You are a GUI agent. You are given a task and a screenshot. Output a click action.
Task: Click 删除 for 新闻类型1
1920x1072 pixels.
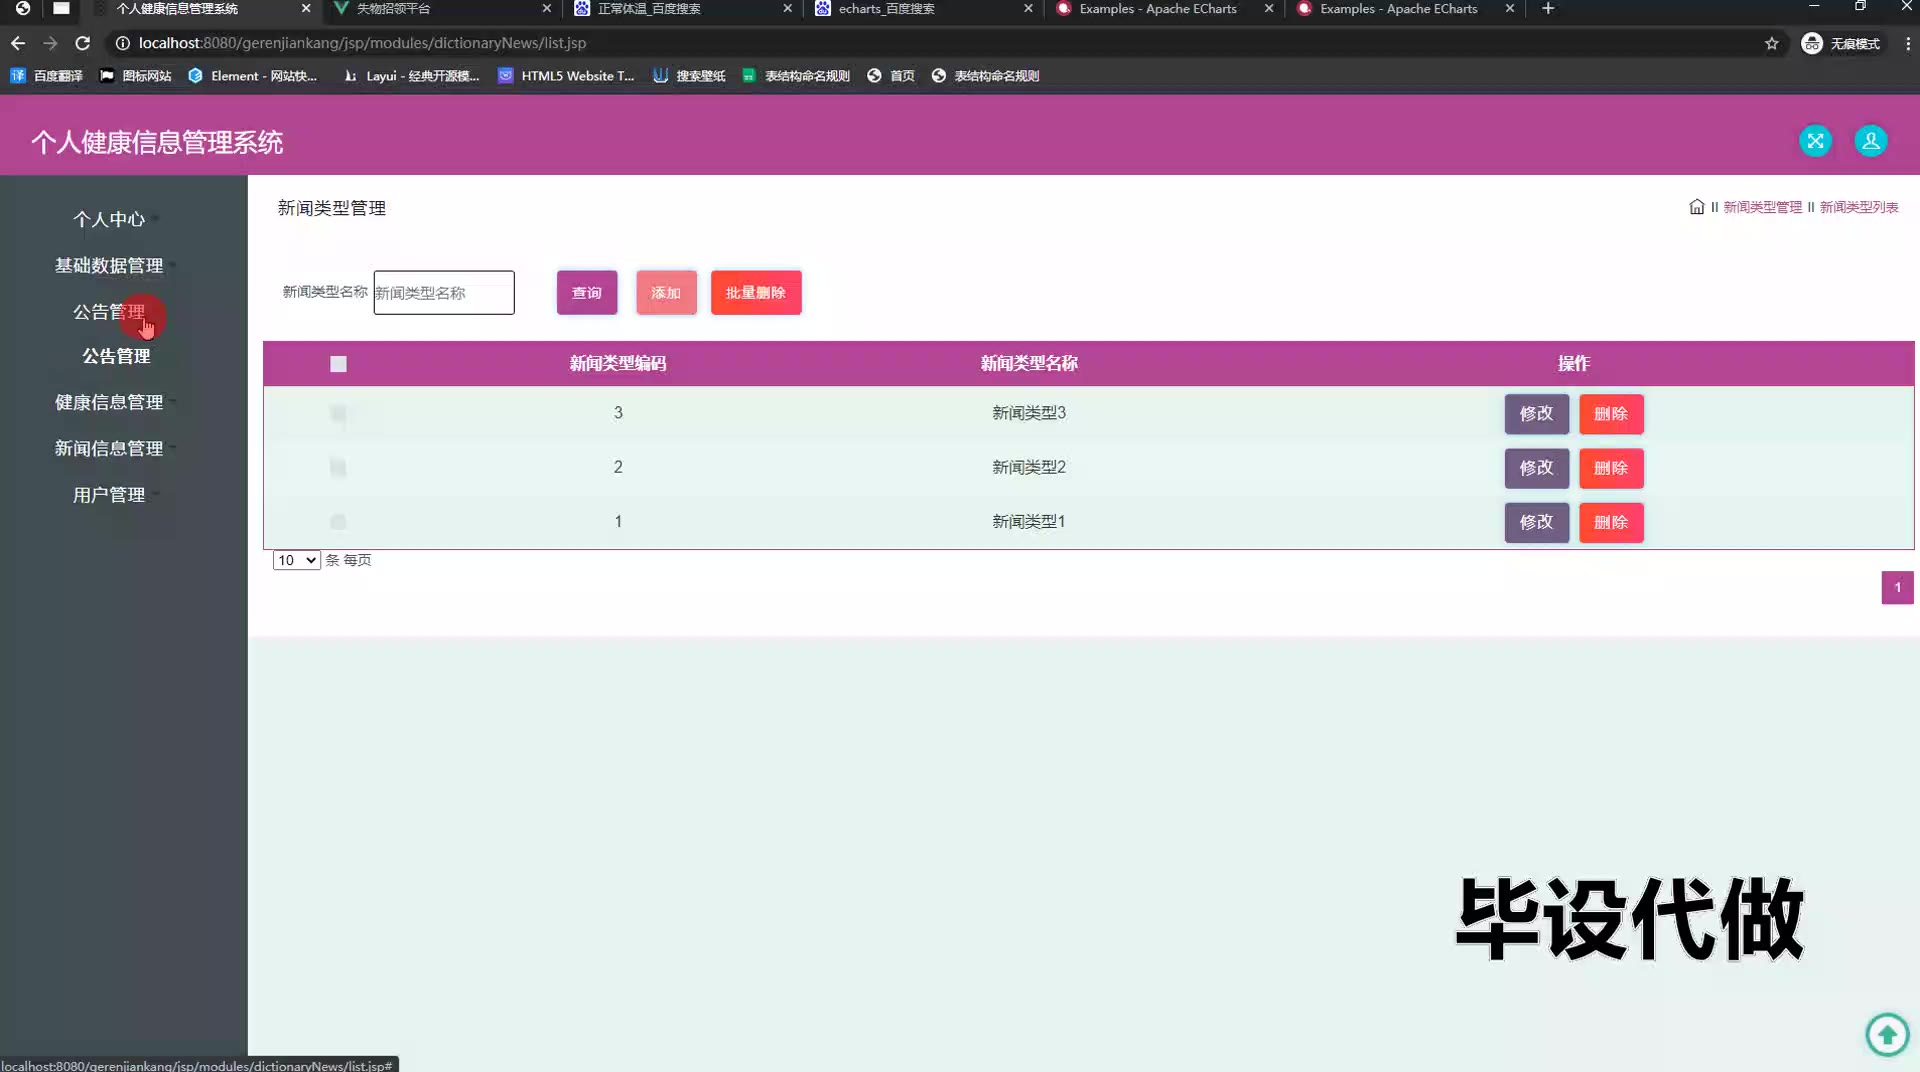coord(1611,522)
